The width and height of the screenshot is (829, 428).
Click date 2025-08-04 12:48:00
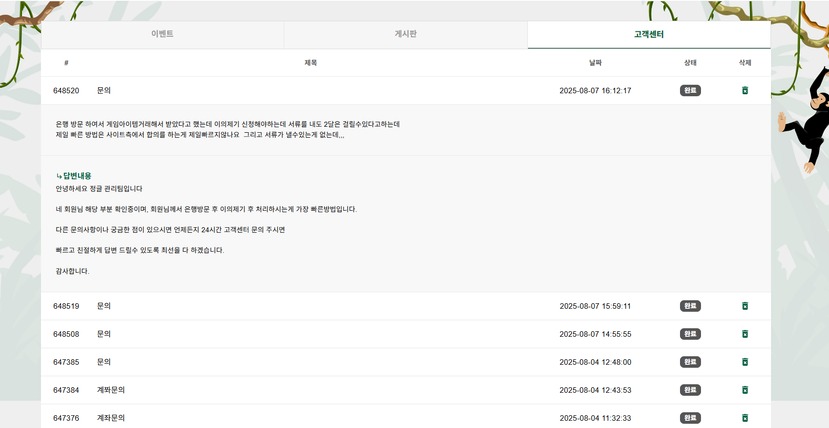coord(595,362)
